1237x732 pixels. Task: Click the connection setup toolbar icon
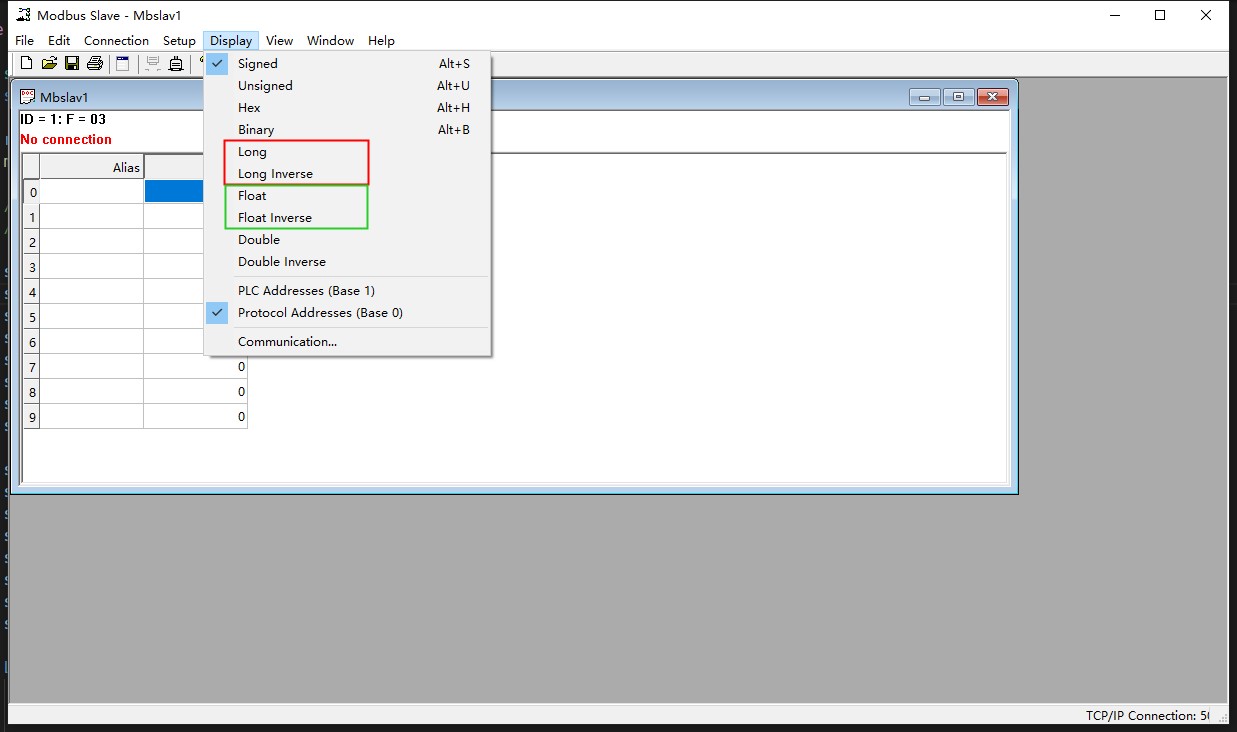[175, 62]
